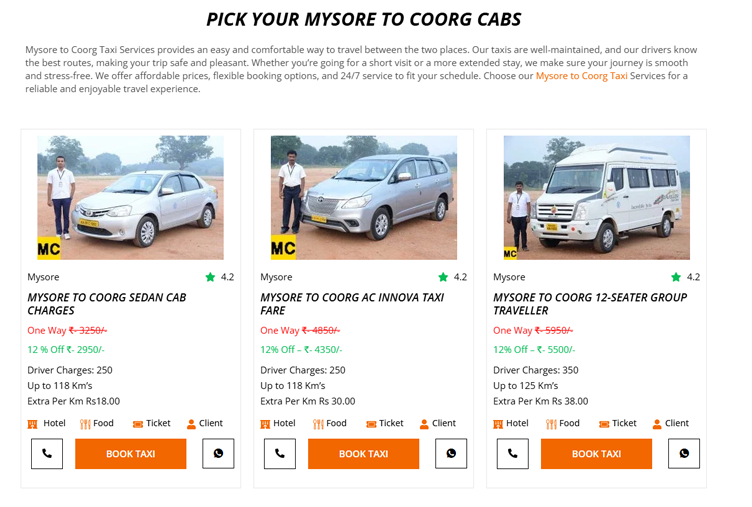Click the Food icon on Innova card

tap(318, 424)
